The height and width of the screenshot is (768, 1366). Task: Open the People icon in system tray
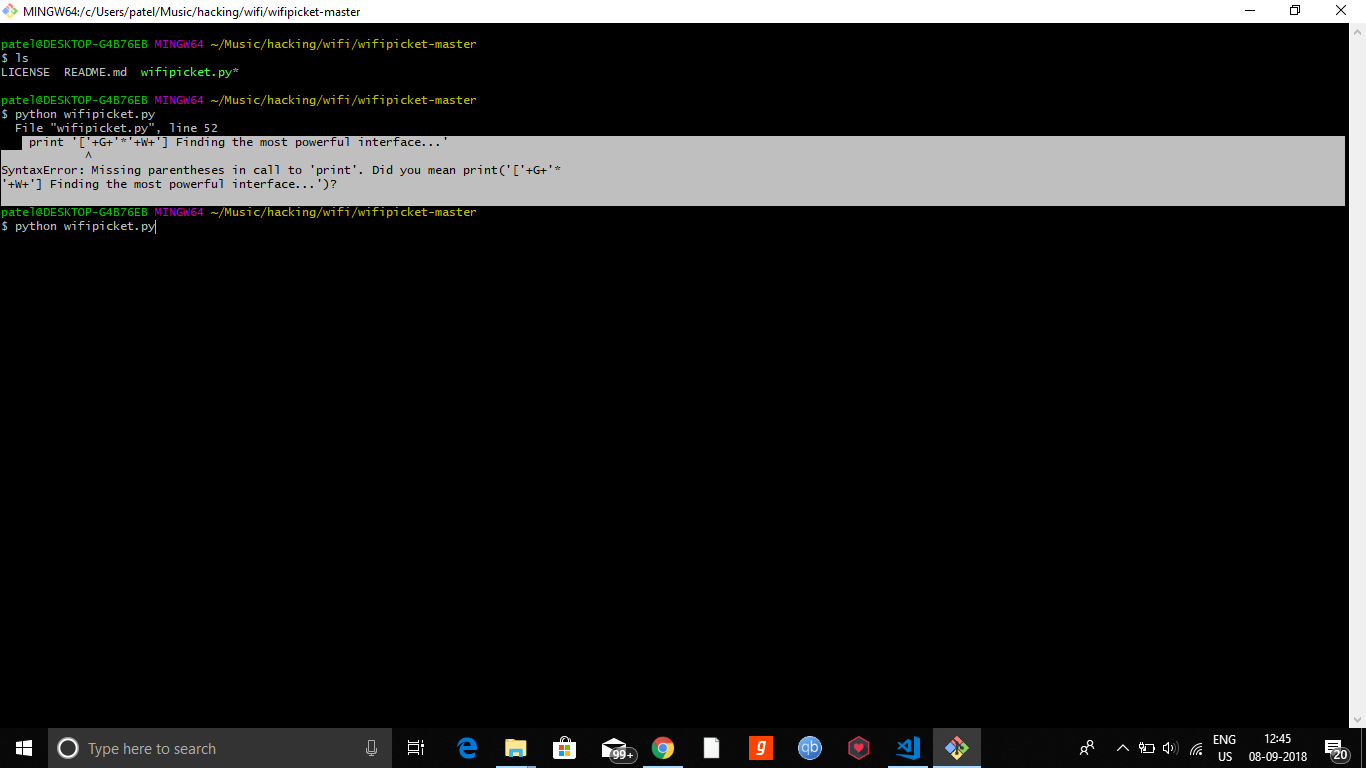click(x=1087, y=748)
